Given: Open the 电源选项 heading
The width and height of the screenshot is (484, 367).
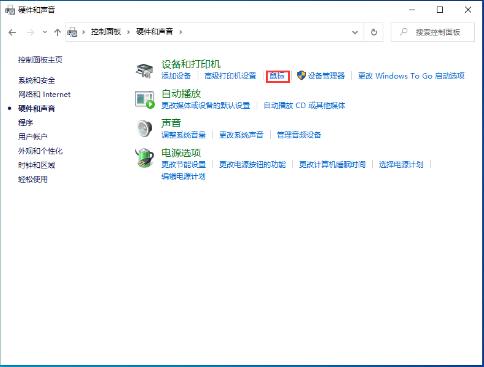Looking at the screenshot, I should 181,153.
